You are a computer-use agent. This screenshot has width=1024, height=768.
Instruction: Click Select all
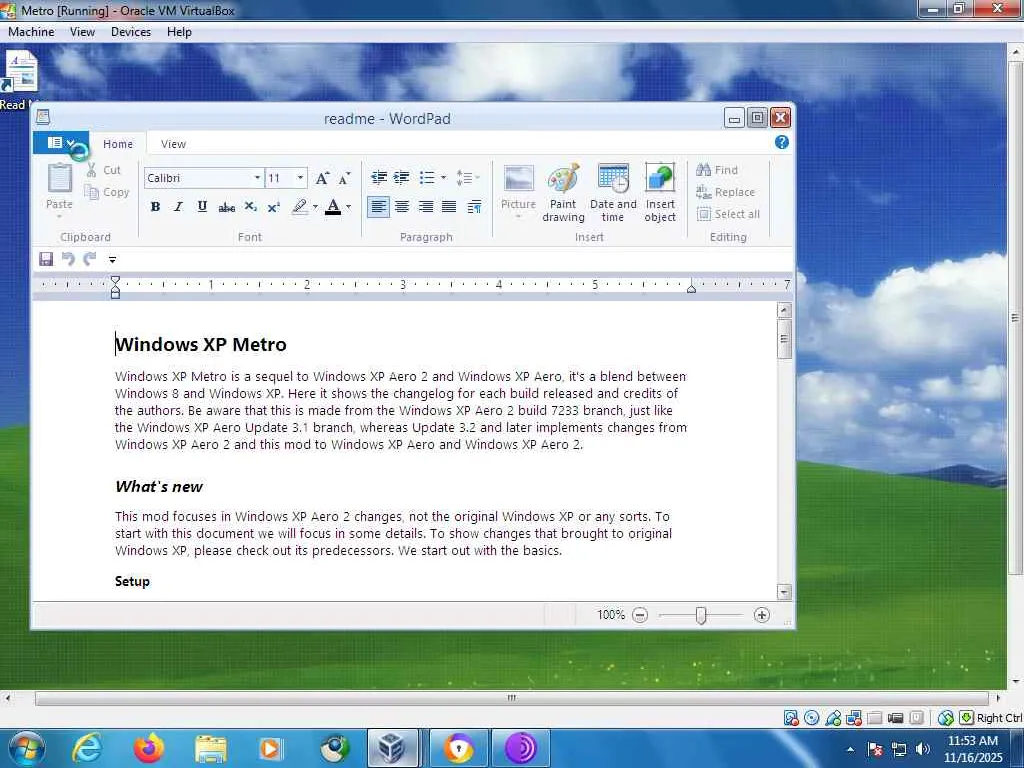728,214
